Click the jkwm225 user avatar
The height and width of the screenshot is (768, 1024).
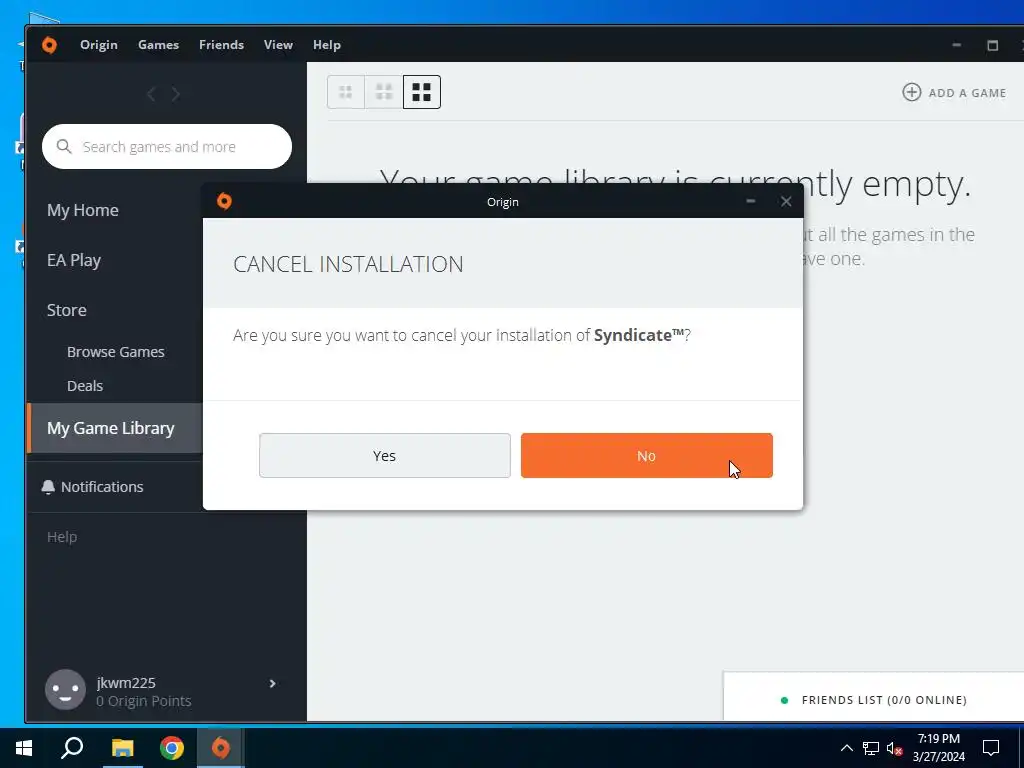(x=65, y=690)
